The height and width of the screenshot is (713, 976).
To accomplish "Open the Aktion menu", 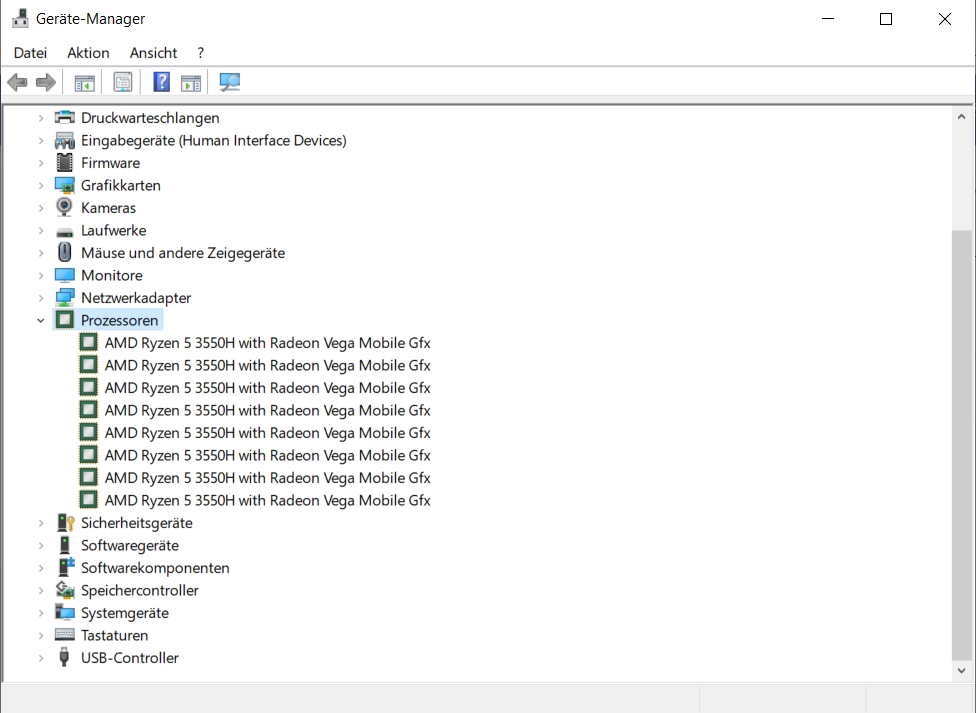I will pyautogui.click(x=88, y=53).
